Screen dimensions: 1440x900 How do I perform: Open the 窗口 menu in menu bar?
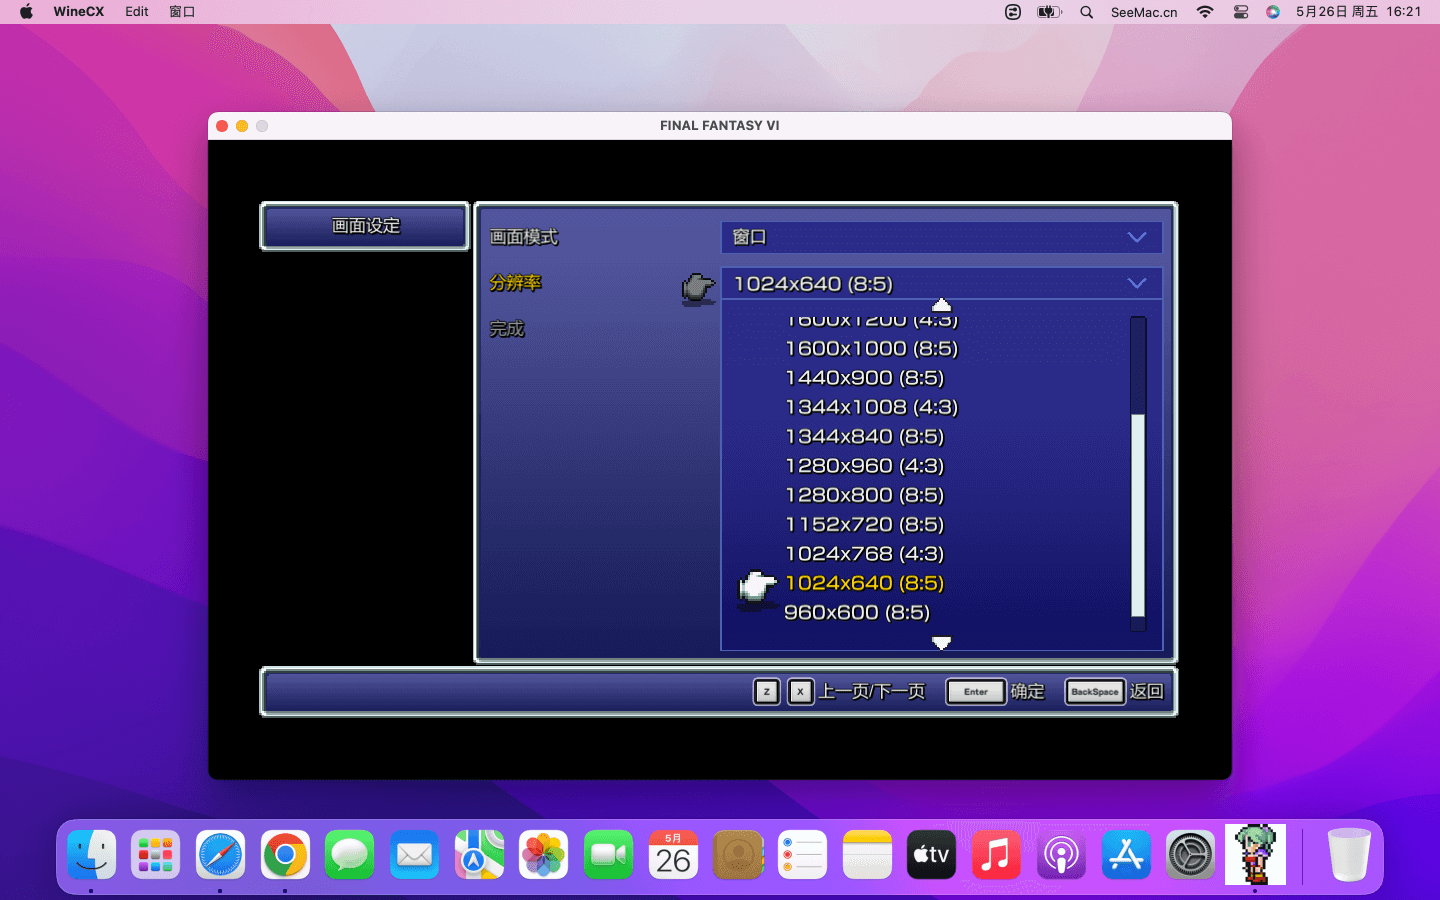pos(182,12)
